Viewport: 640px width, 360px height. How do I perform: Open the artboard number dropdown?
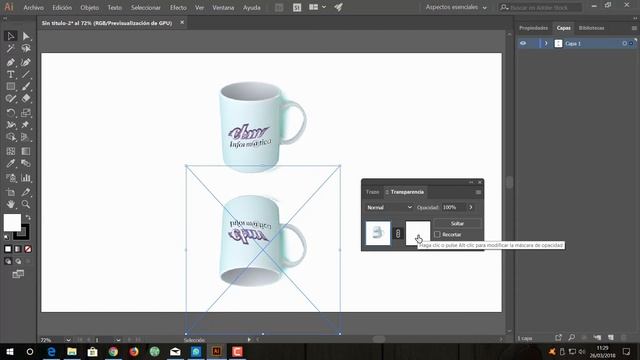point(118,340)
